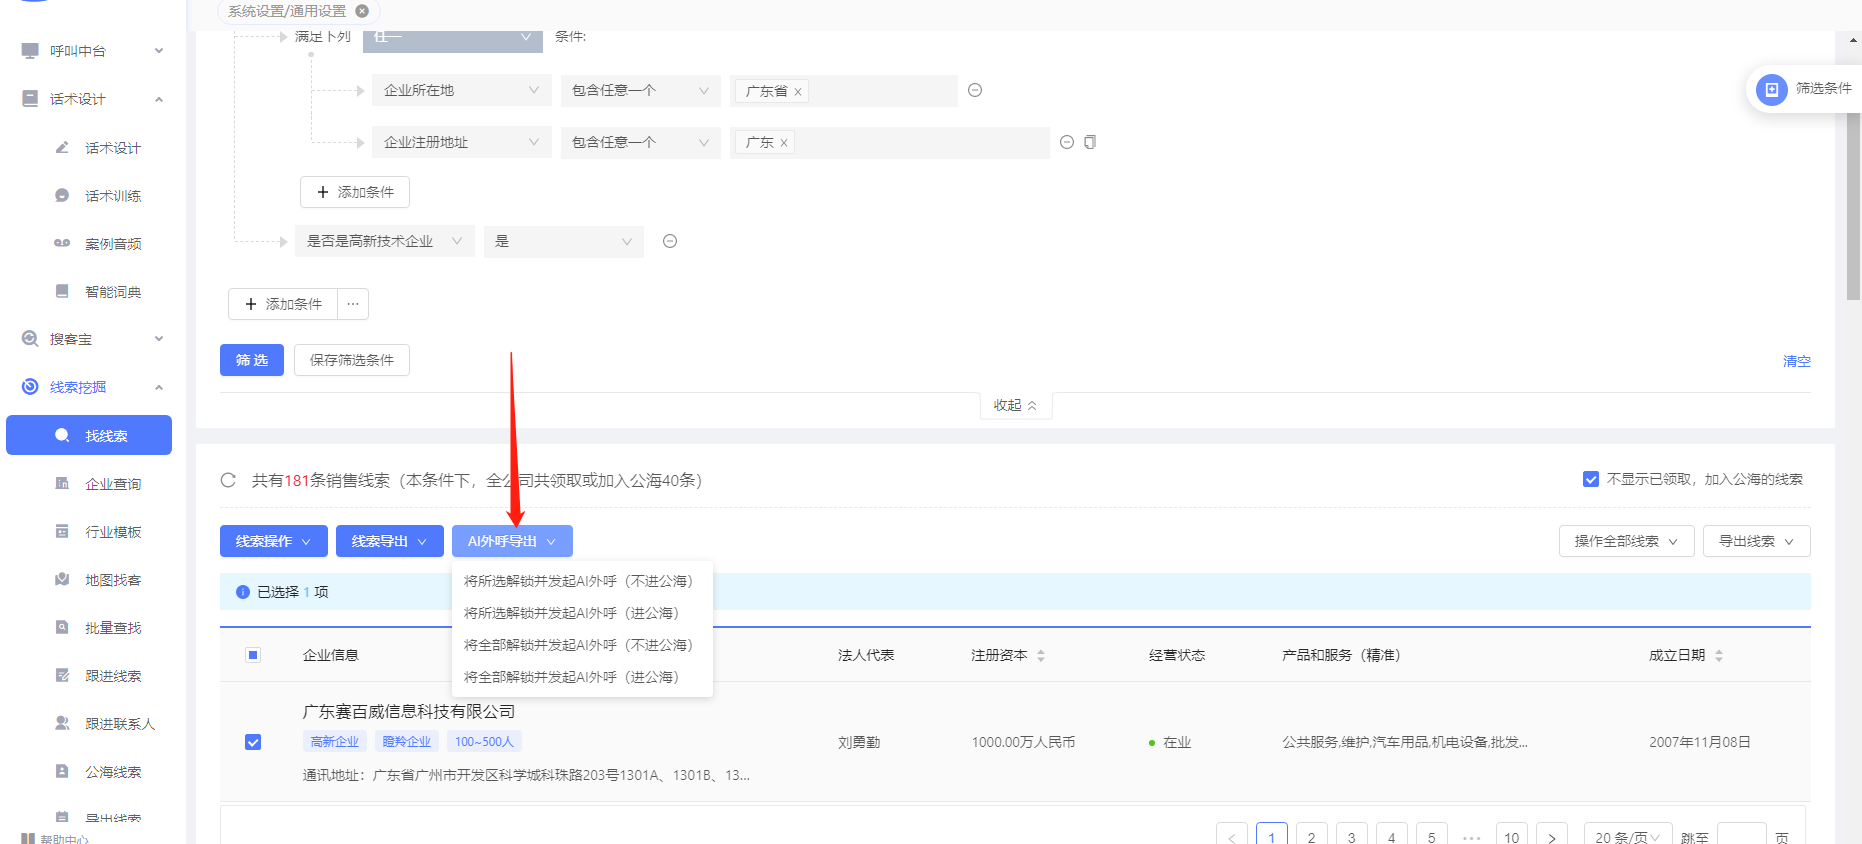Open 智能词典 in the sidebar

[112, 292]
